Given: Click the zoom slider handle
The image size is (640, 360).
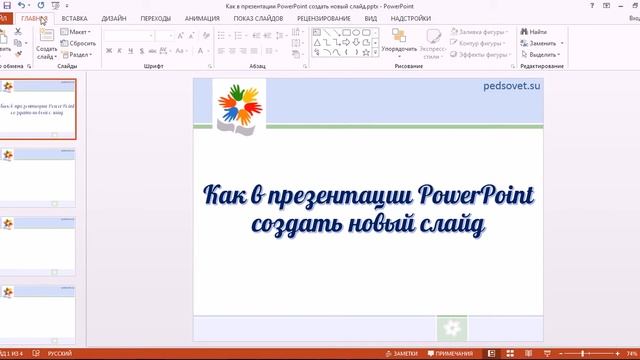Looking at the screenshot, I should [582, 353].
